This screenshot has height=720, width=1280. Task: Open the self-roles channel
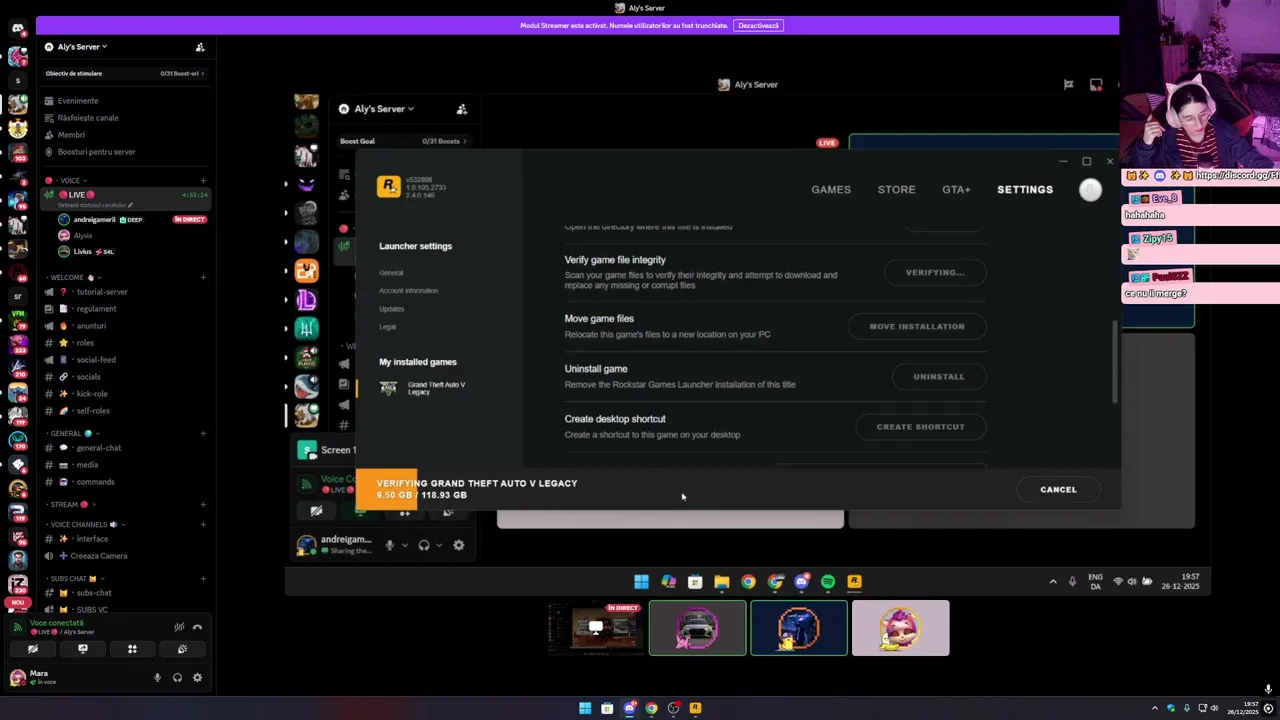pyautogui.click(x=124, y=411)
